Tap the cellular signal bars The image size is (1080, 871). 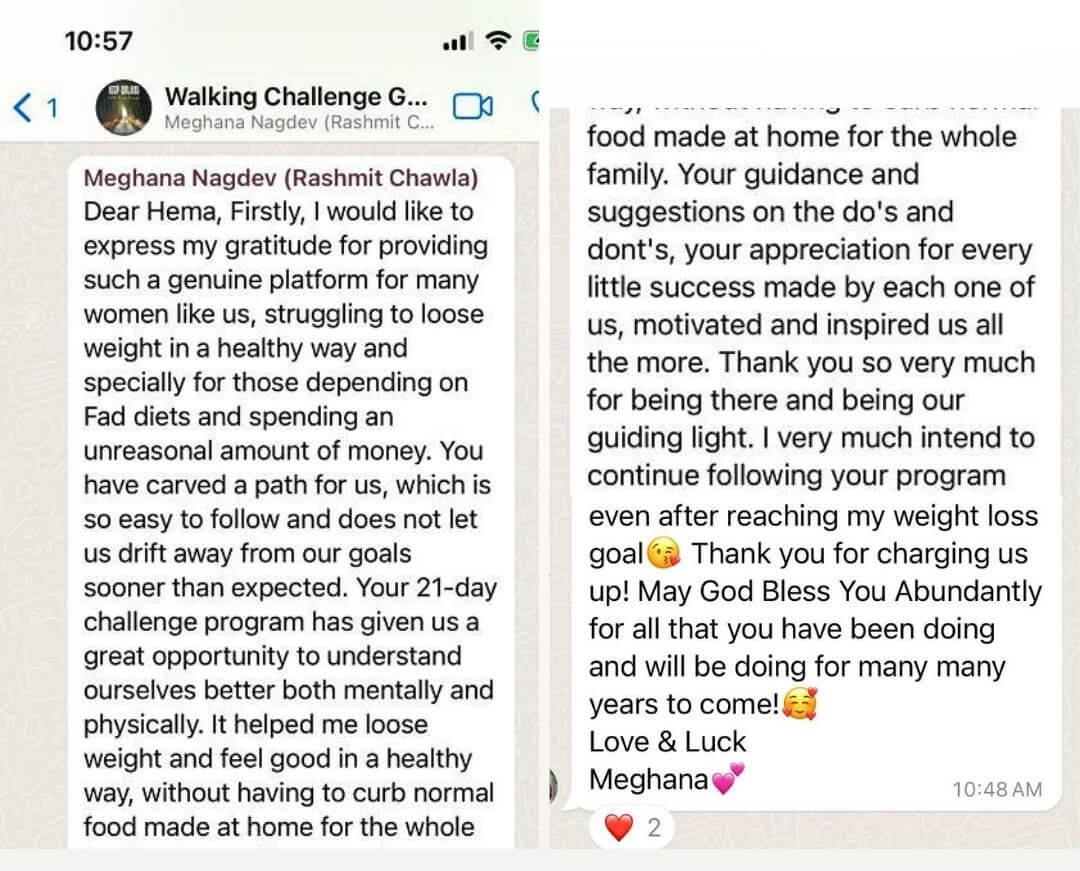457,42
